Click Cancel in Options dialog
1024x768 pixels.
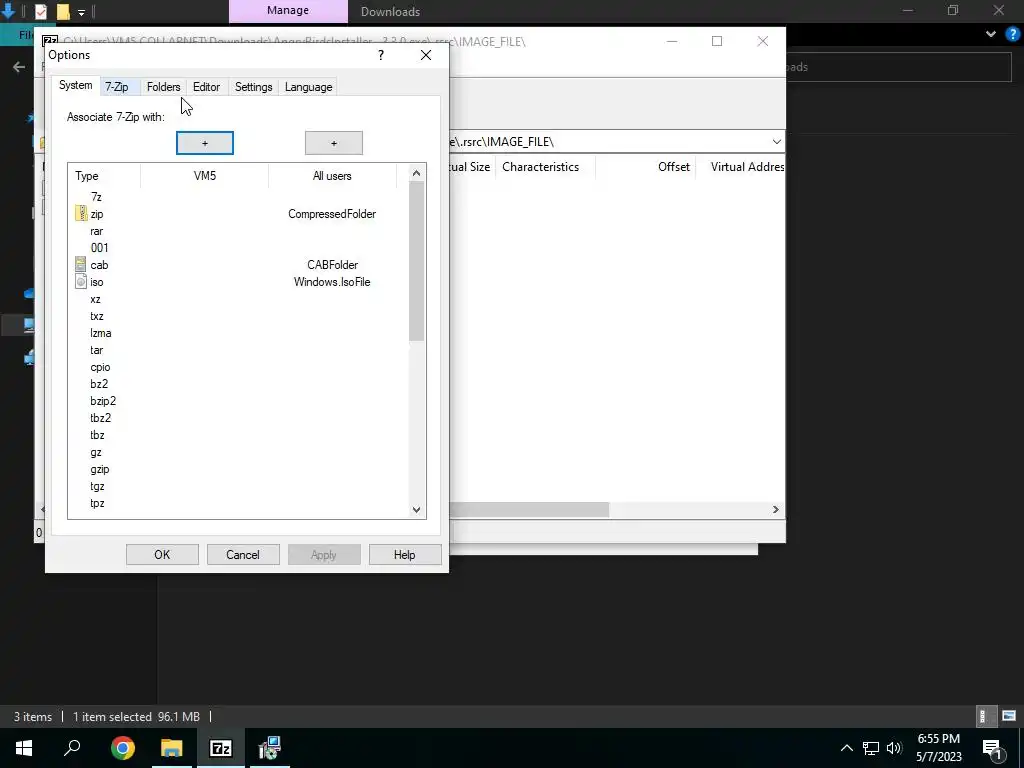[243, 554]
